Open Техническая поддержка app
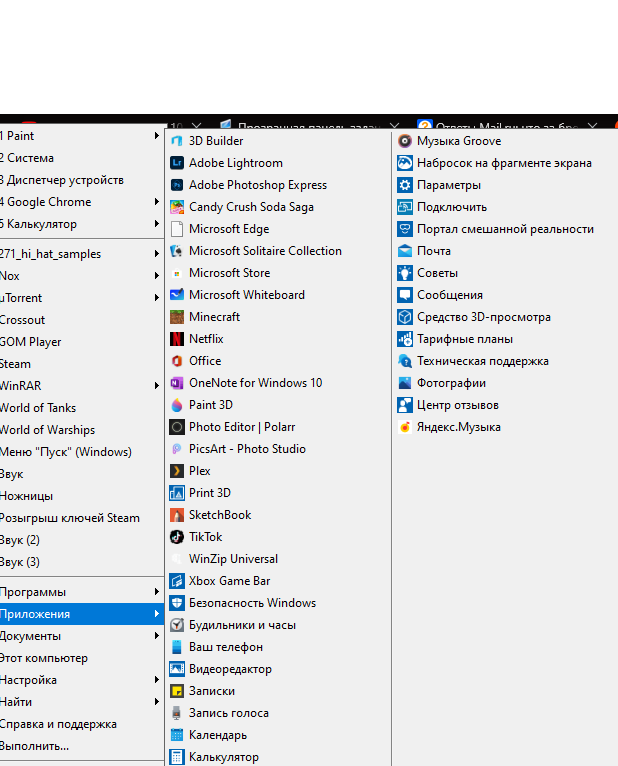Image resolution: width=618 pixels, height=766 pixels. [x=505, y=361]
